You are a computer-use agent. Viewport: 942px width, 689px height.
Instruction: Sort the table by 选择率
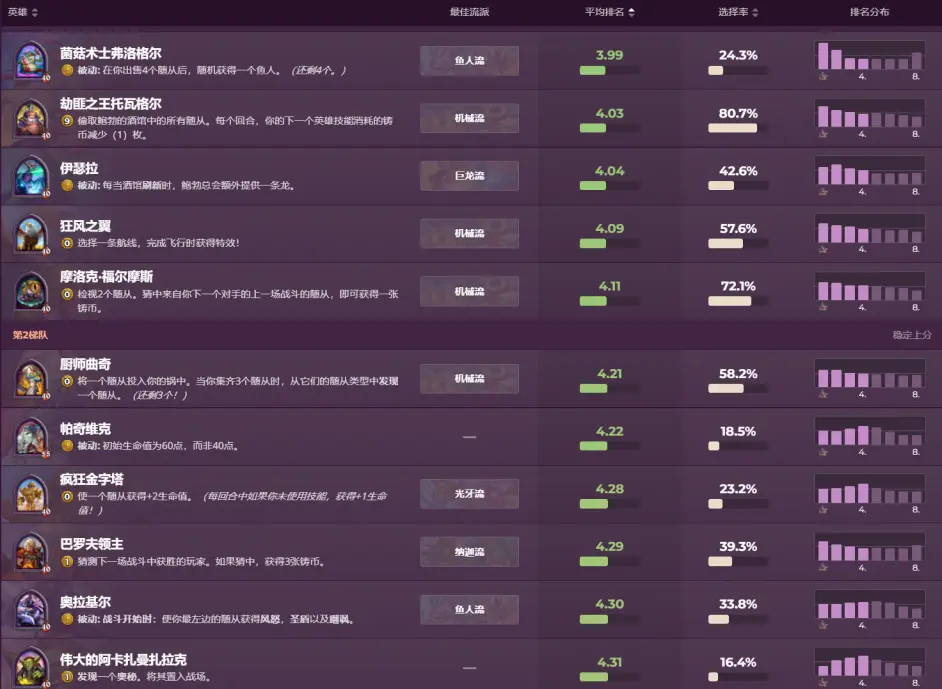(x=738, y=13)
